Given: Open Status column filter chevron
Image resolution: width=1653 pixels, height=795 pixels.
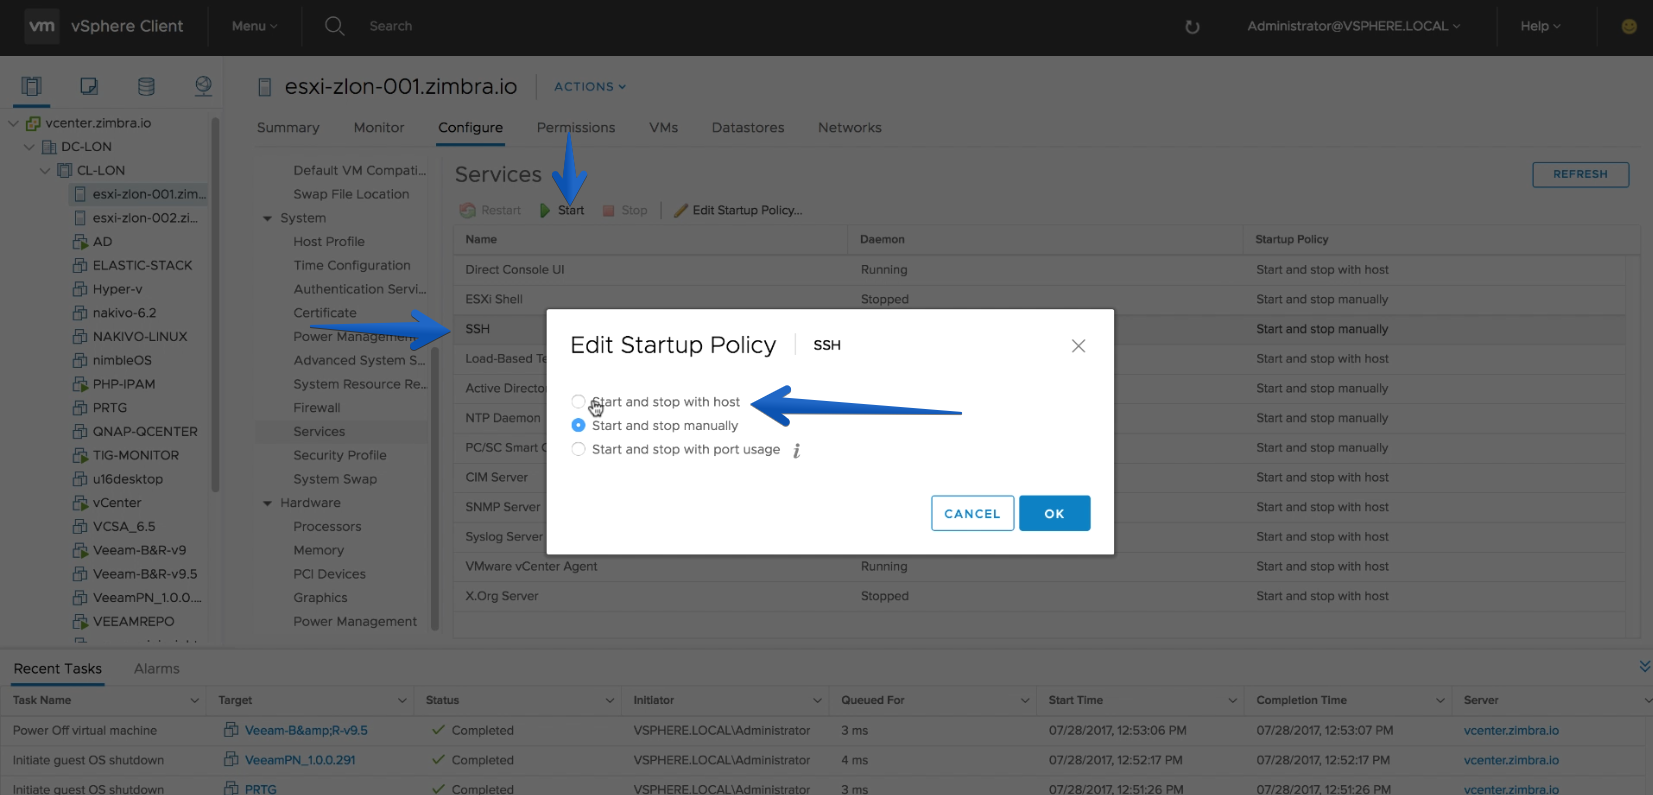Looking at the screenshot, I should (x=610, y=701).
